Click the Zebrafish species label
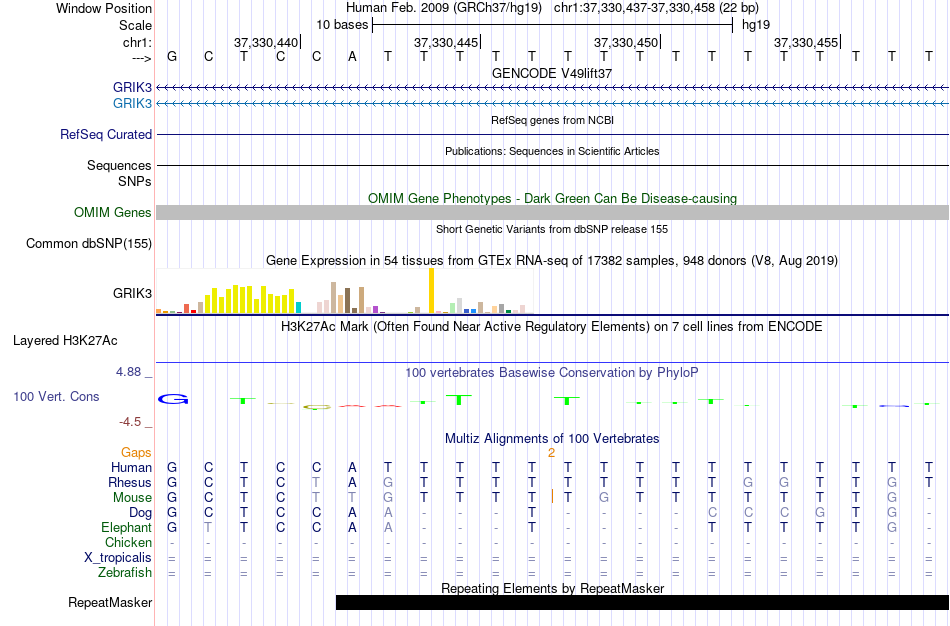Screen dimensions: 950x626 click(125, 572)
